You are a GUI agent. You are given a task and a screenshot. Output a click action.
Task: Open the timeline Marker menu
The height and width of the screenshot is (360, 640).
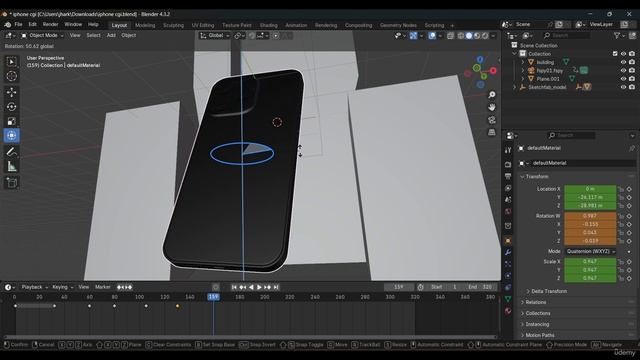(102, 287)
